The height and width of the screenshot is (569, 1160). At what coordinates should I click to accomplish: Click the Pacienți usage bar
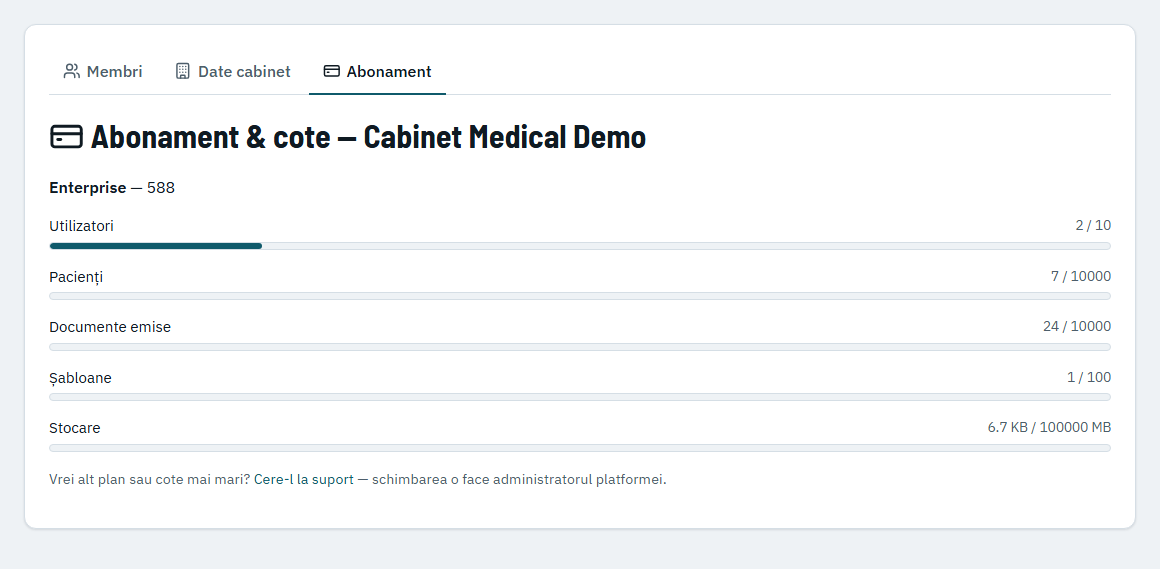coord(580,296)
